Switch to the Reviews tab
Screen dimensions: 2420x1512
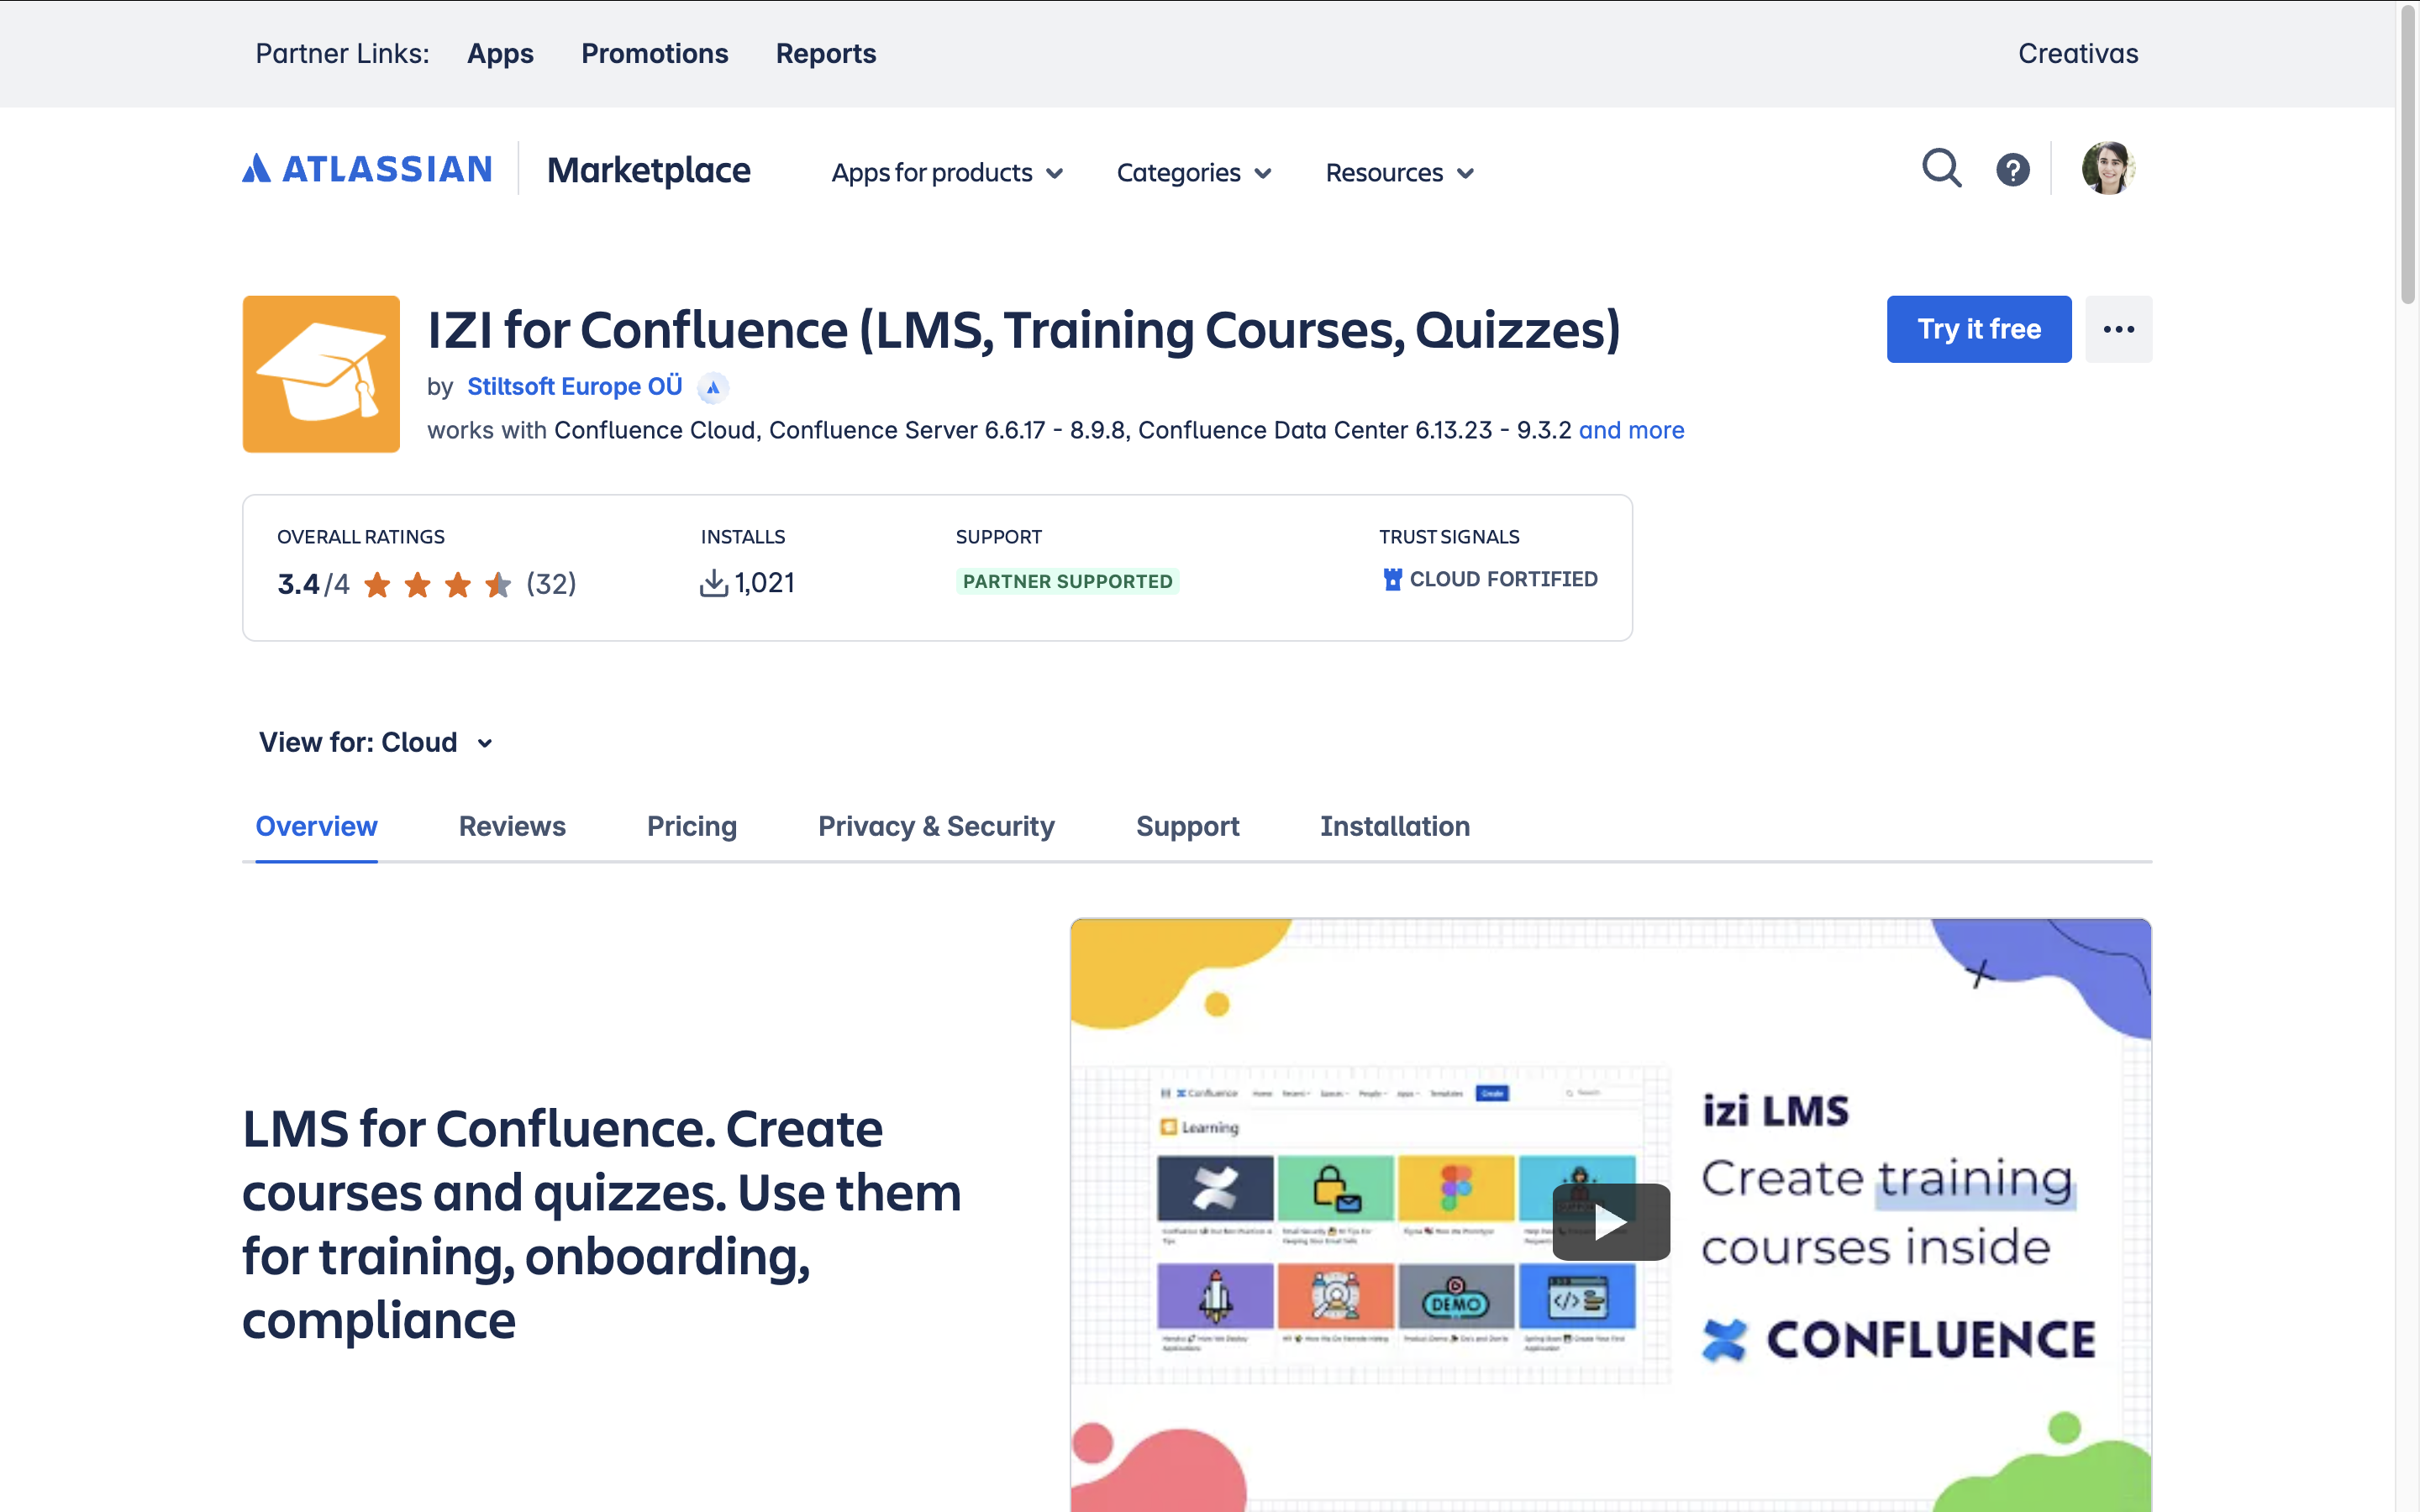[x=512, y=826]
